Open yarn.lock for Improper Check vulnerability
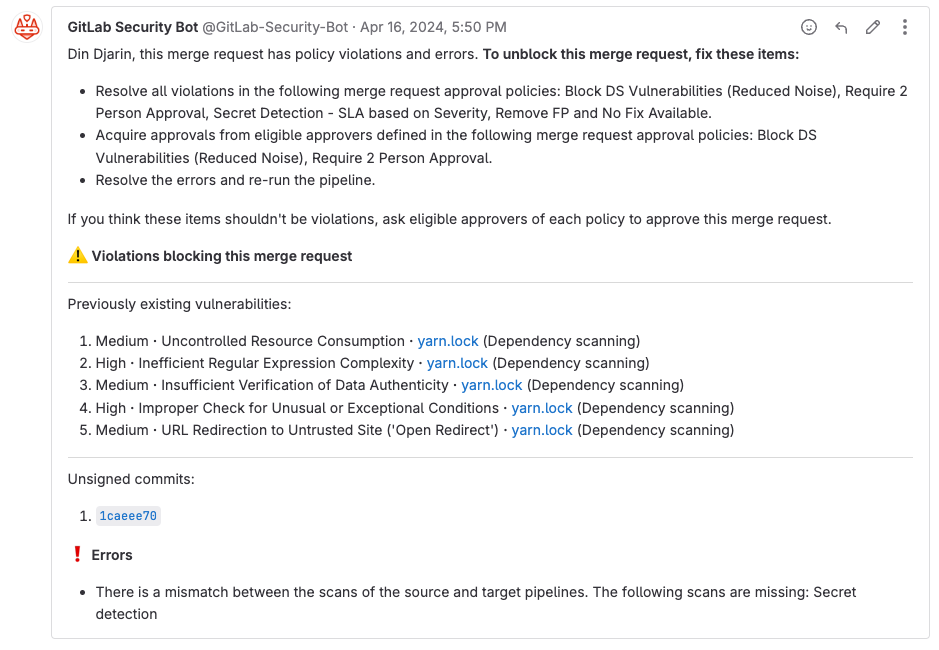Image resolution: width=939 pixels, height=650 pixels. pyautogui.click(x=542, y=408)
